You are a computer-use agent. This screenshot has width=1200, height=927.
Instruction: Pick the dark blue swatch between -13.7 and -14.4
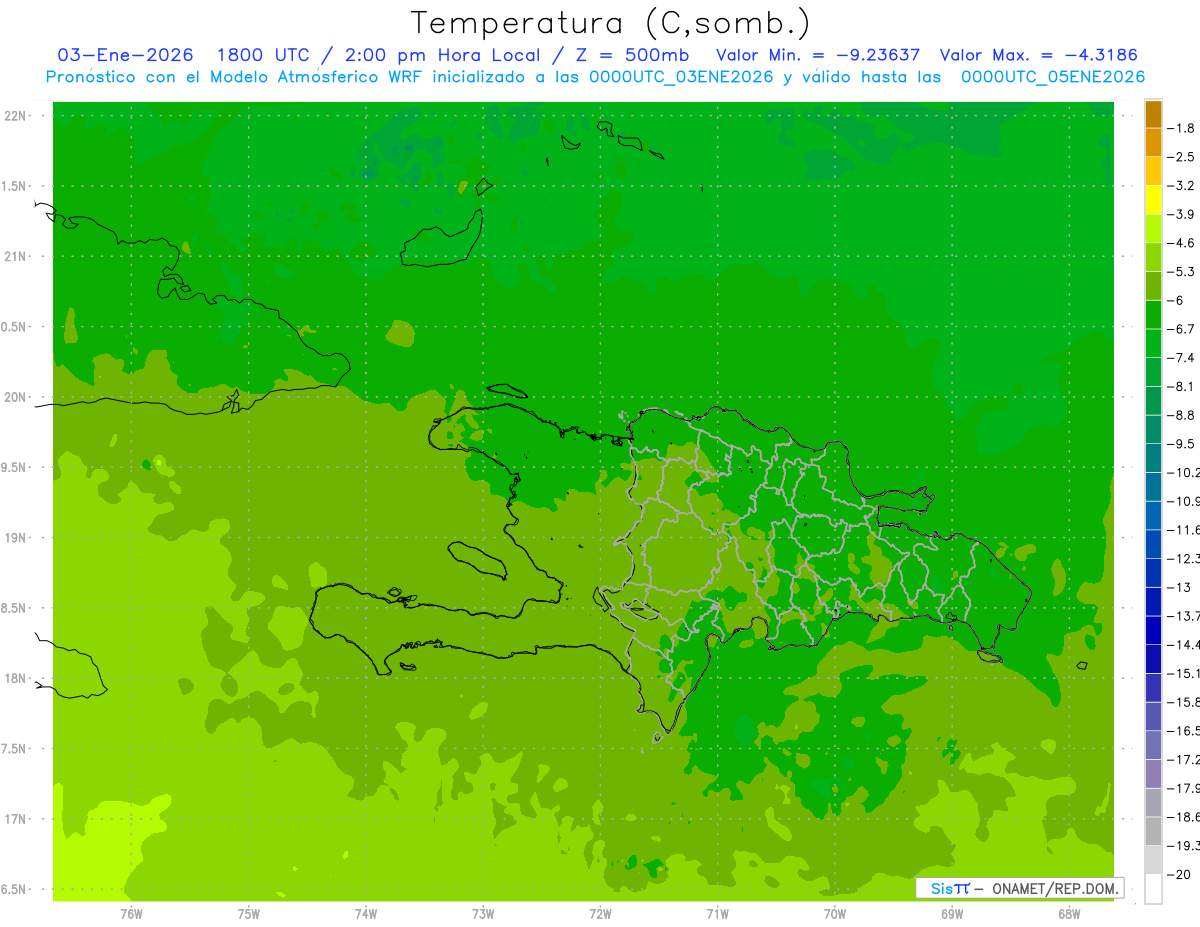pyautogui.click(x=1153, y=630)
